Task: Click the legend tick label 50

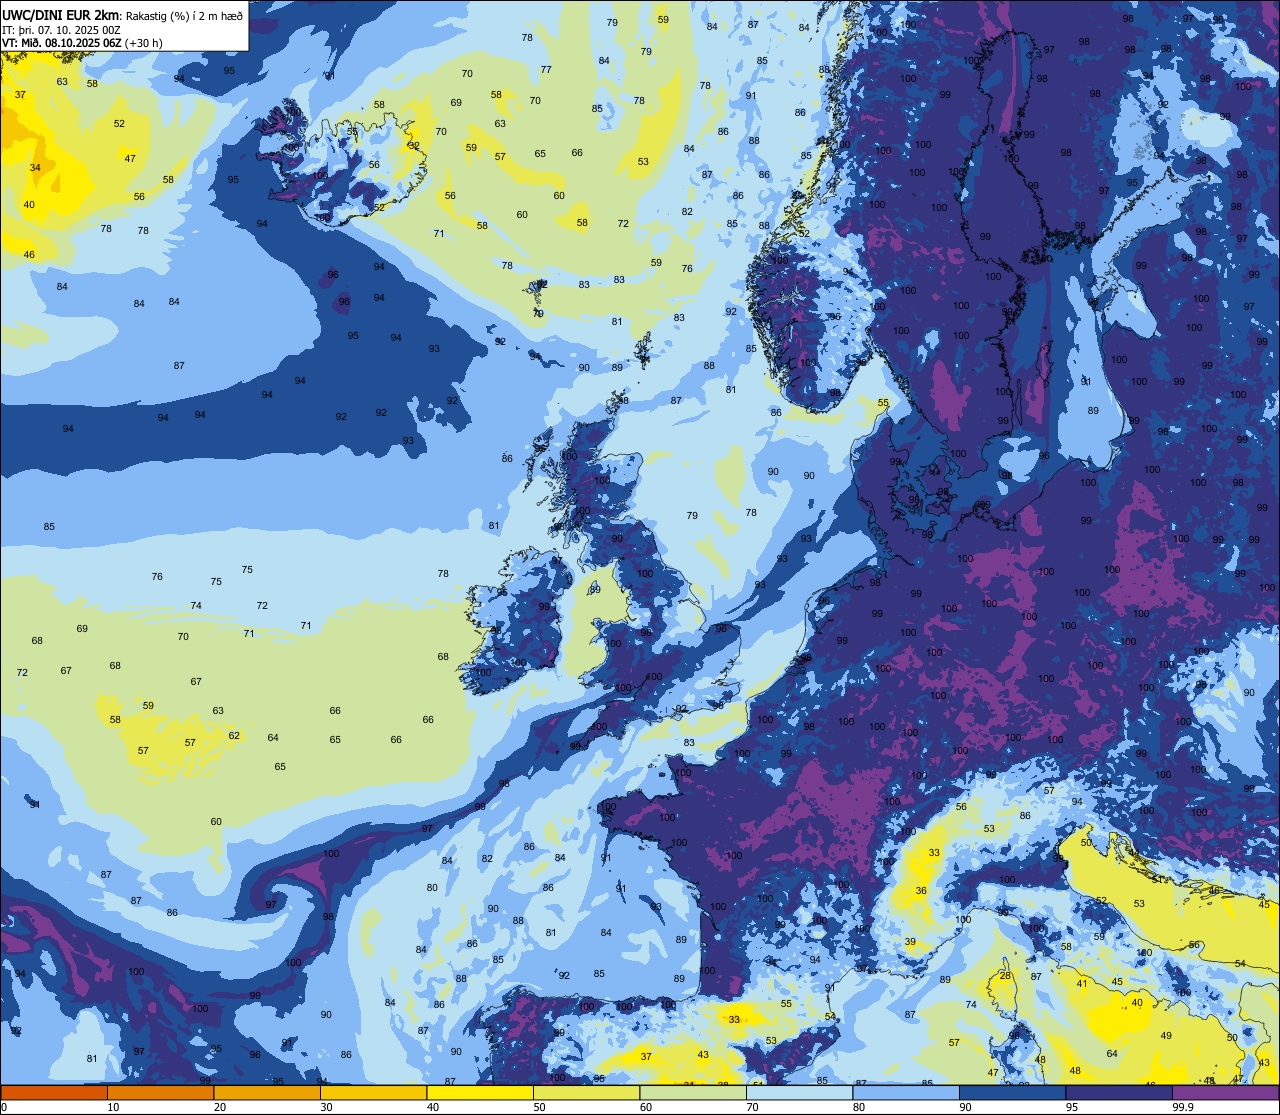Action: click(539, 1107)
